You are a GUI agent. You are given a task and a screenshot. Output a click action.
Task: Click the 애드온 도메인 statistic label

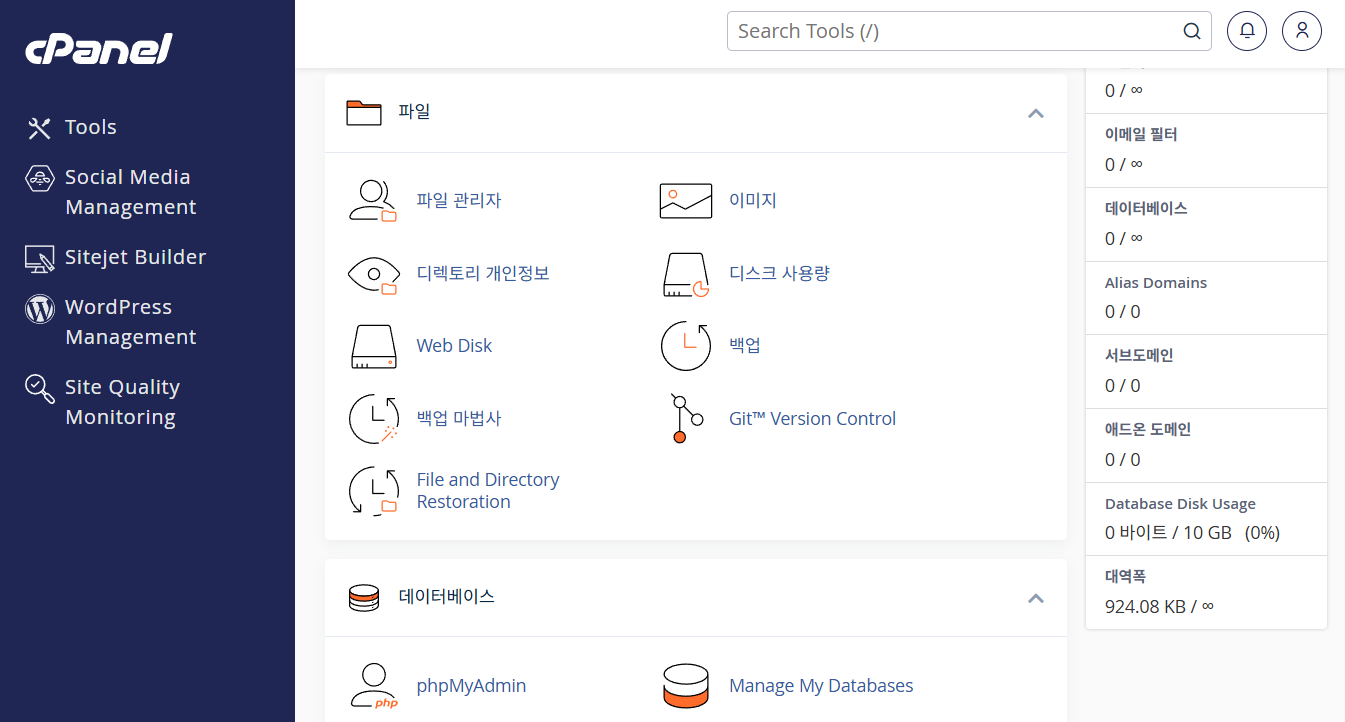click(x=1148, y=429)
